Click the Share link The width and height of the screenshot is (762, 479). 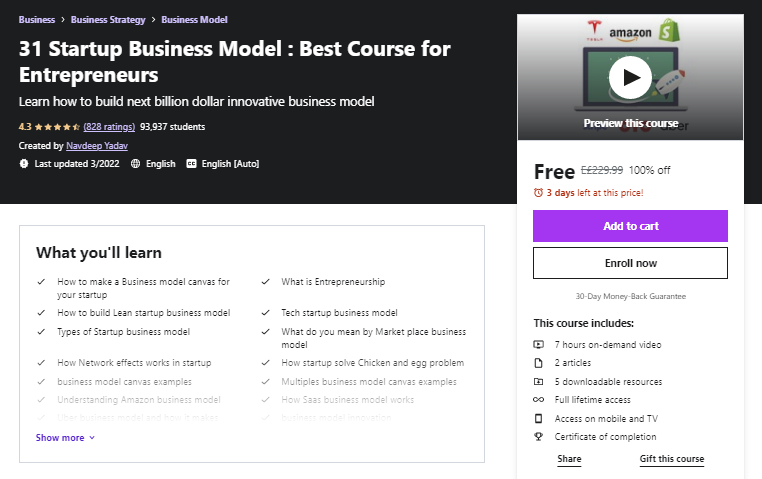(x=569, y=459)
